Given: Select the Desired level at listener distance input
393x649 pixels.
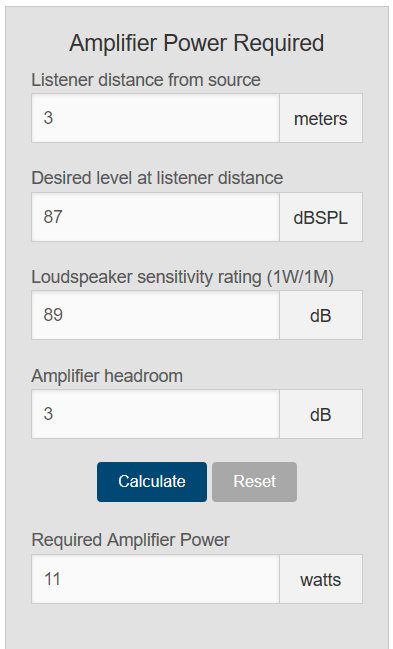Looking at the screenshot, I should click(x=155, y=217).
